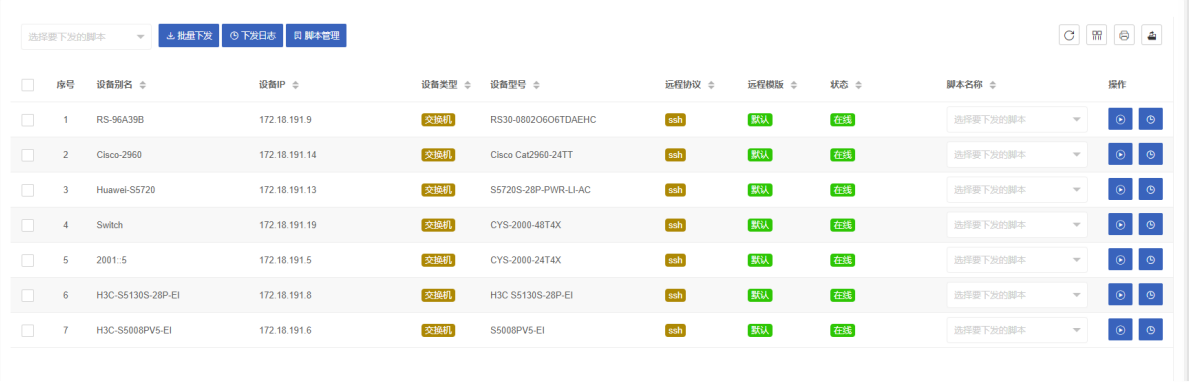View delivery log for 2001::5 row
This screenshot has height=382, width=1189.
tap(1151, 260)
